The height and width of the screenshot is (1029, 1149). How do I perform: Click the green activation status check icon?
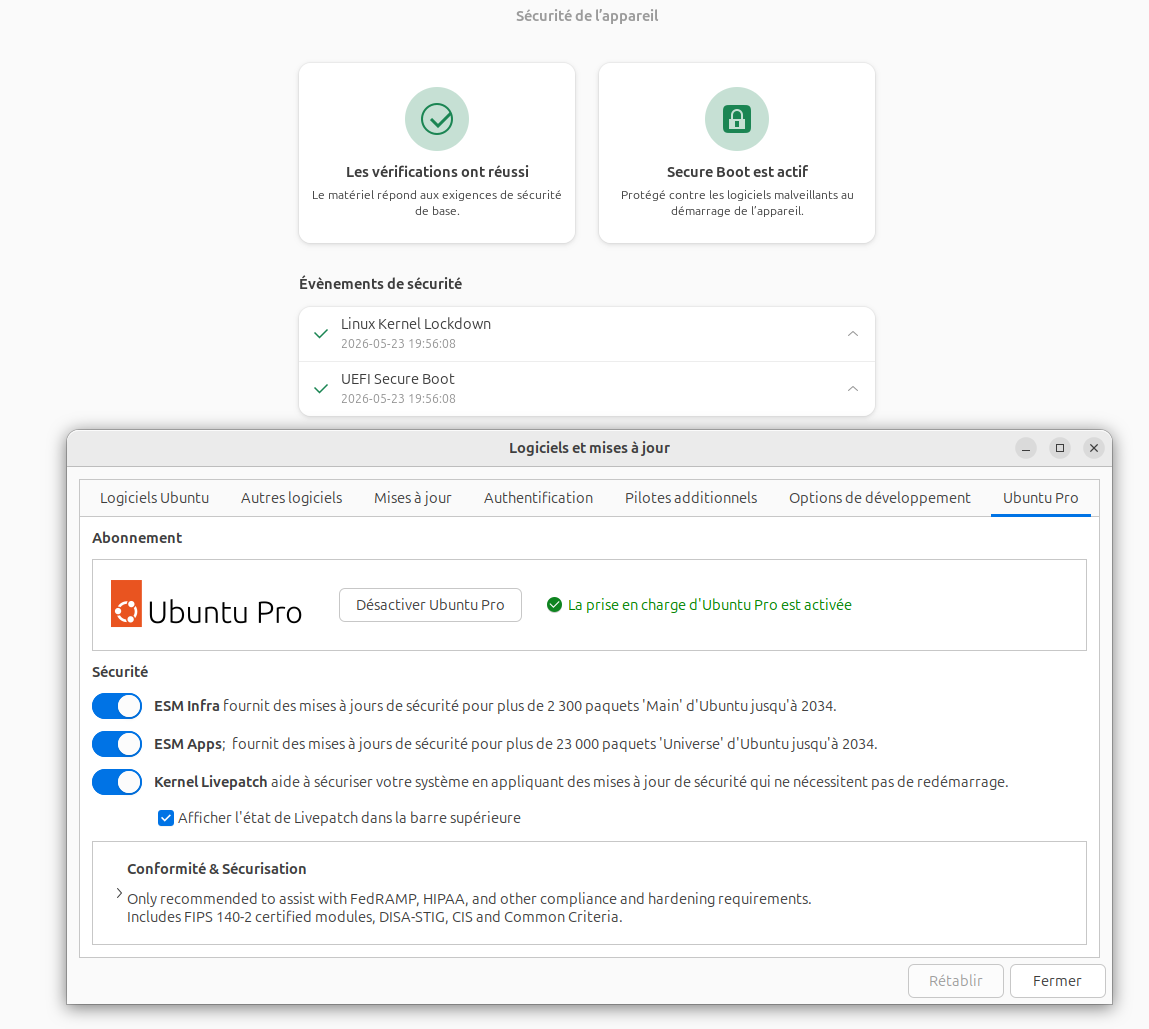pos(555,605)
